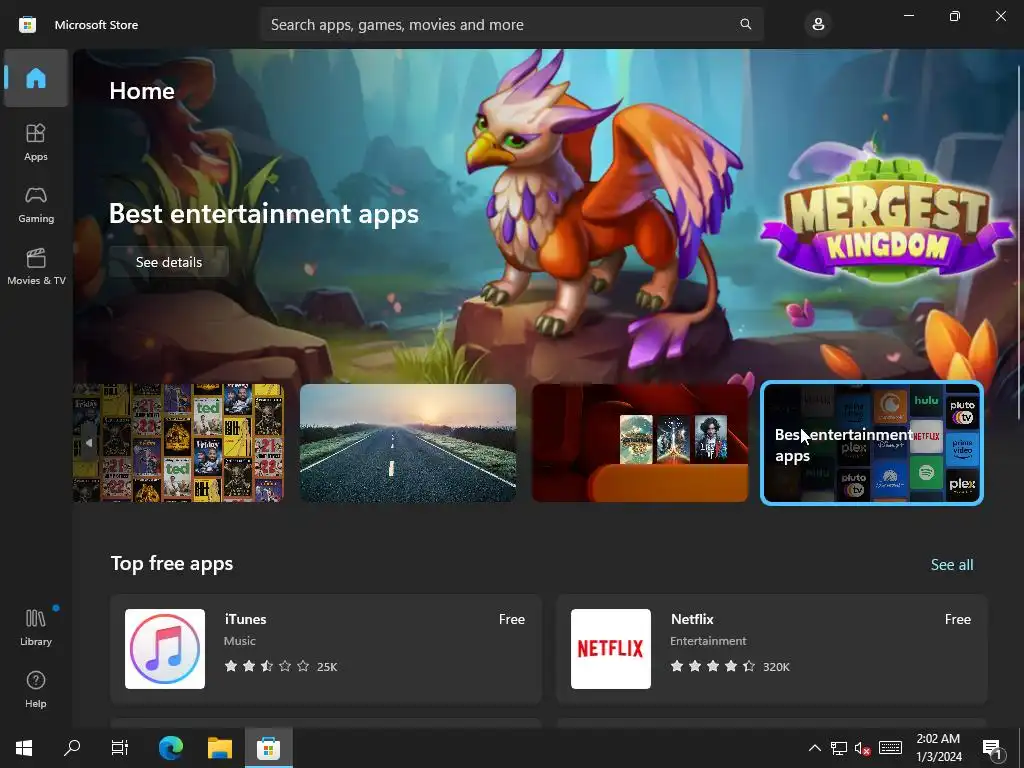Show hidden tray icons chevron
The image size is (1024, 768).
(814, 748)
